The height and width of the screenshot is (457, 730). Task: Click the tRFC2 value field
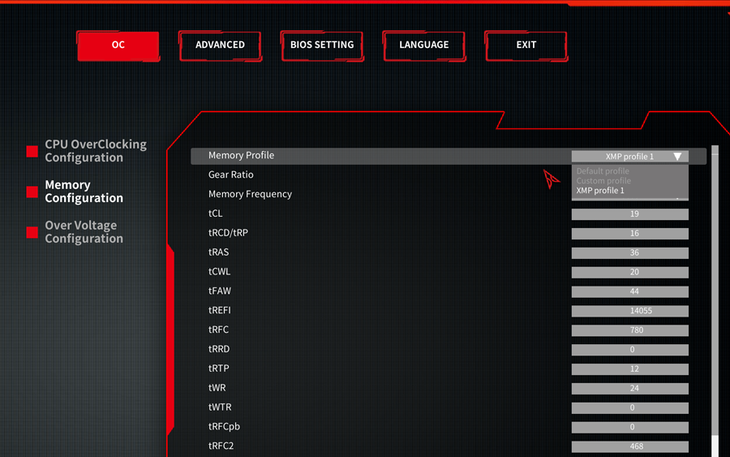(630, 446)
